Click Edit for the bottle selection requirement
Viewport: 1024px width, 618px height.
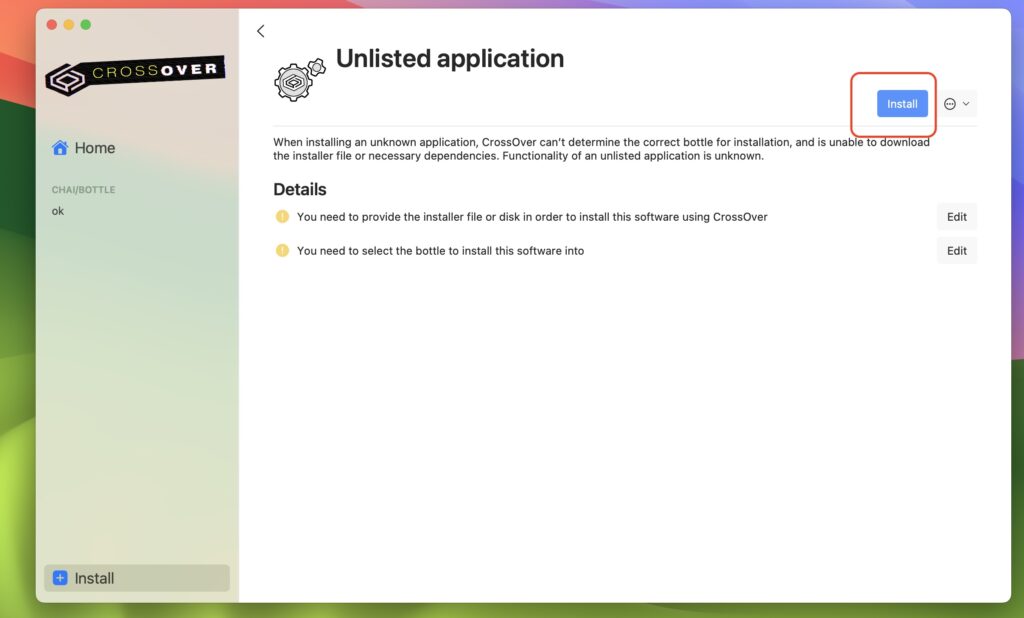[956, 251]
